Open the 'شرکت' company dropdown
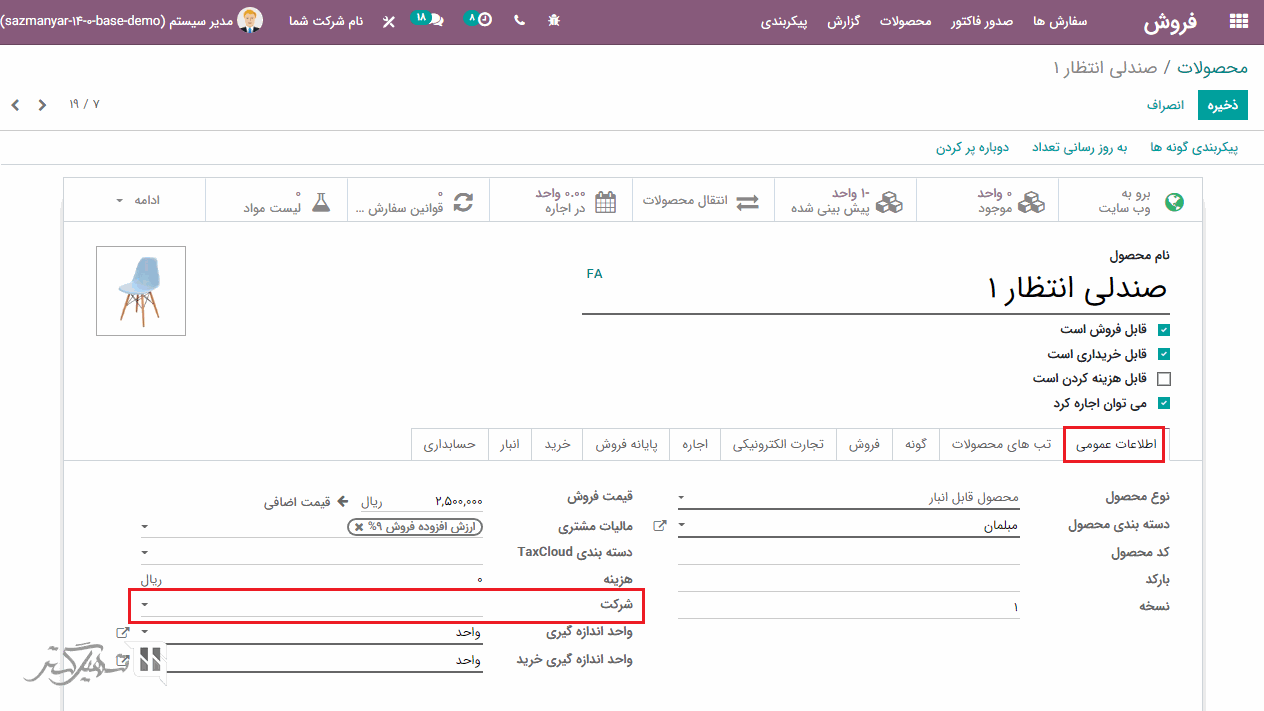 pyautogui.click(x=145, y=605)
